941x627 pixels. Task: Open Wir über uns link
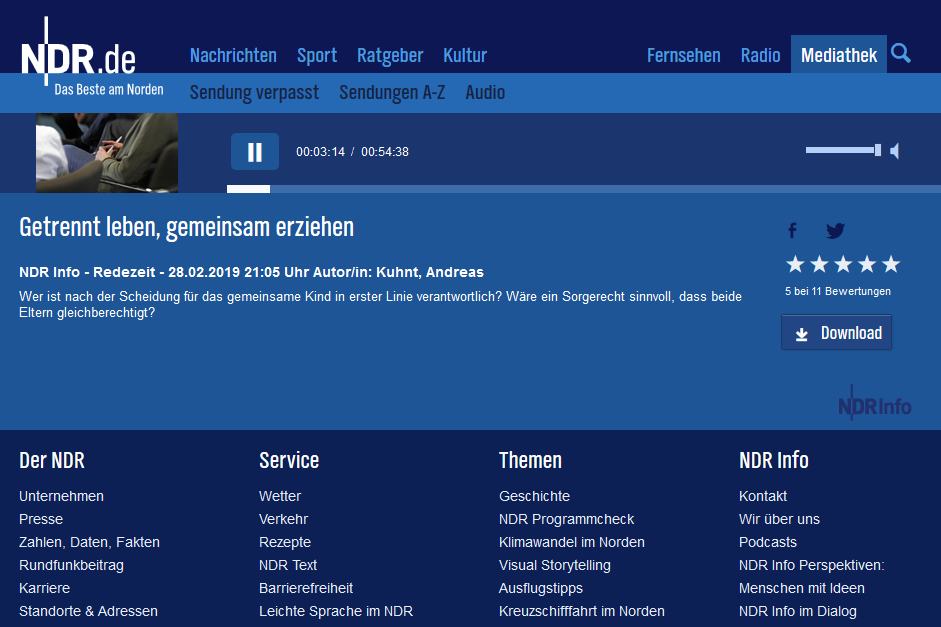click(780, 519)
